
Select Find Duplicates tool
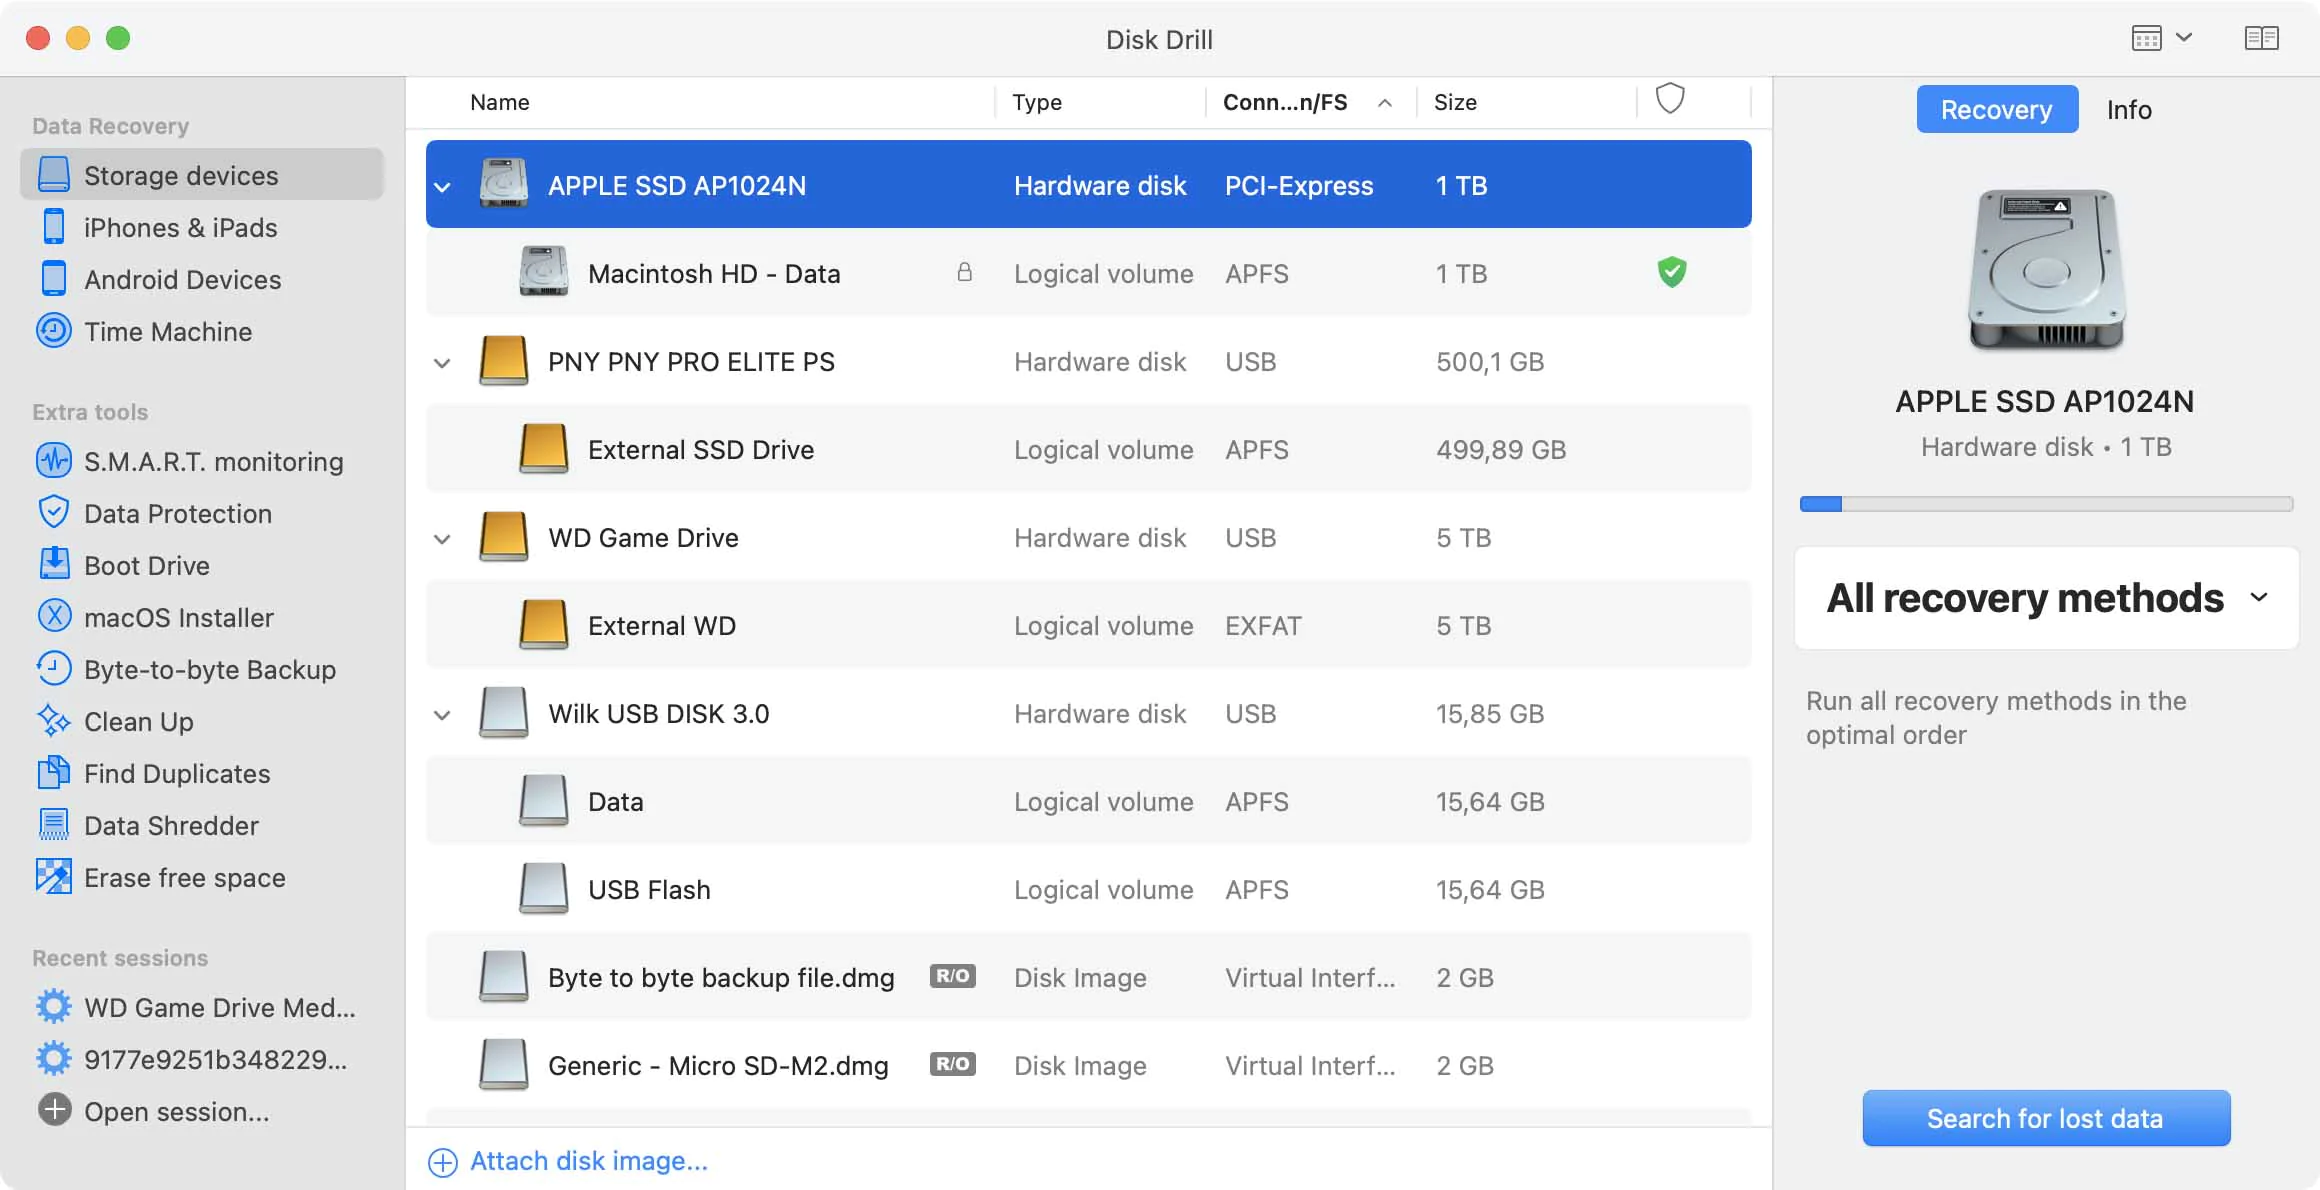[178, 773]
